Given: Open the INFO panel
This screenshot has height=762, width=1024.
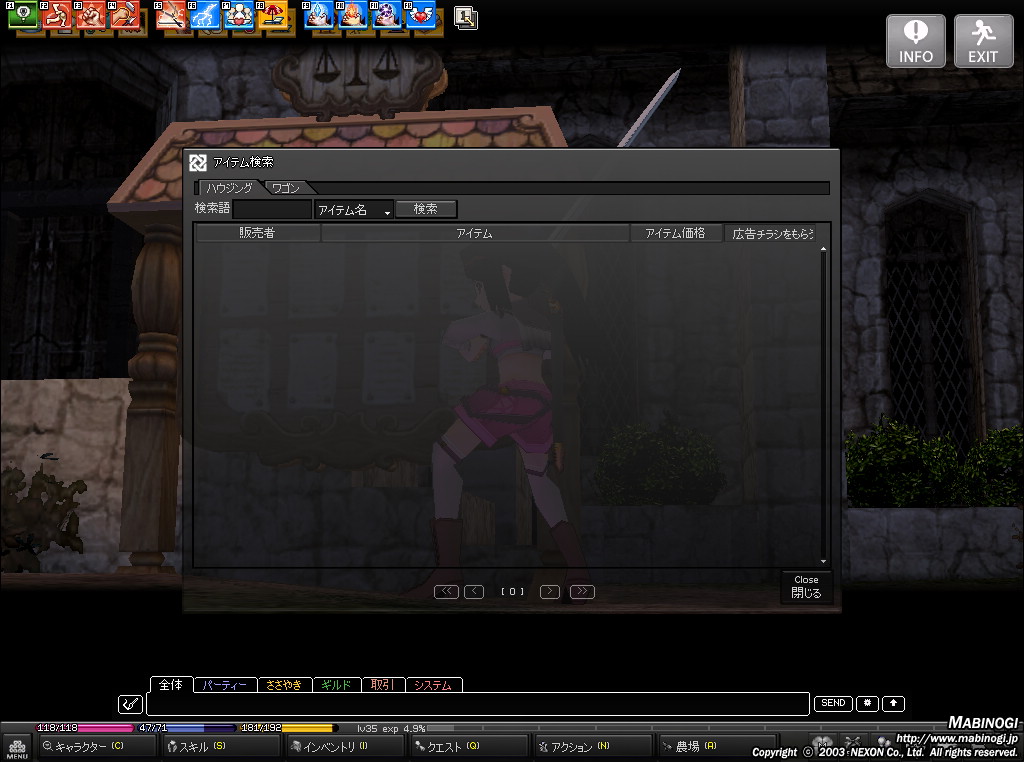Looking at the screenshot, I should 915,41.
